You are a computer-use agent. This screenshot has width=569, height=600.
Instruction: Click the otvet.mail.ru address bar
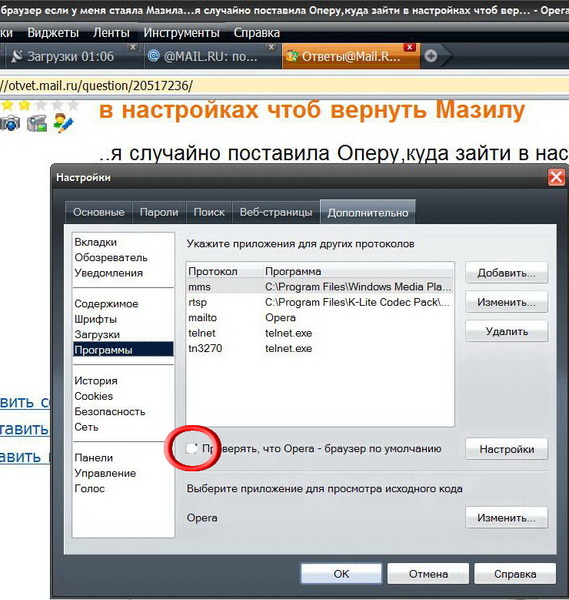point(284,85)
